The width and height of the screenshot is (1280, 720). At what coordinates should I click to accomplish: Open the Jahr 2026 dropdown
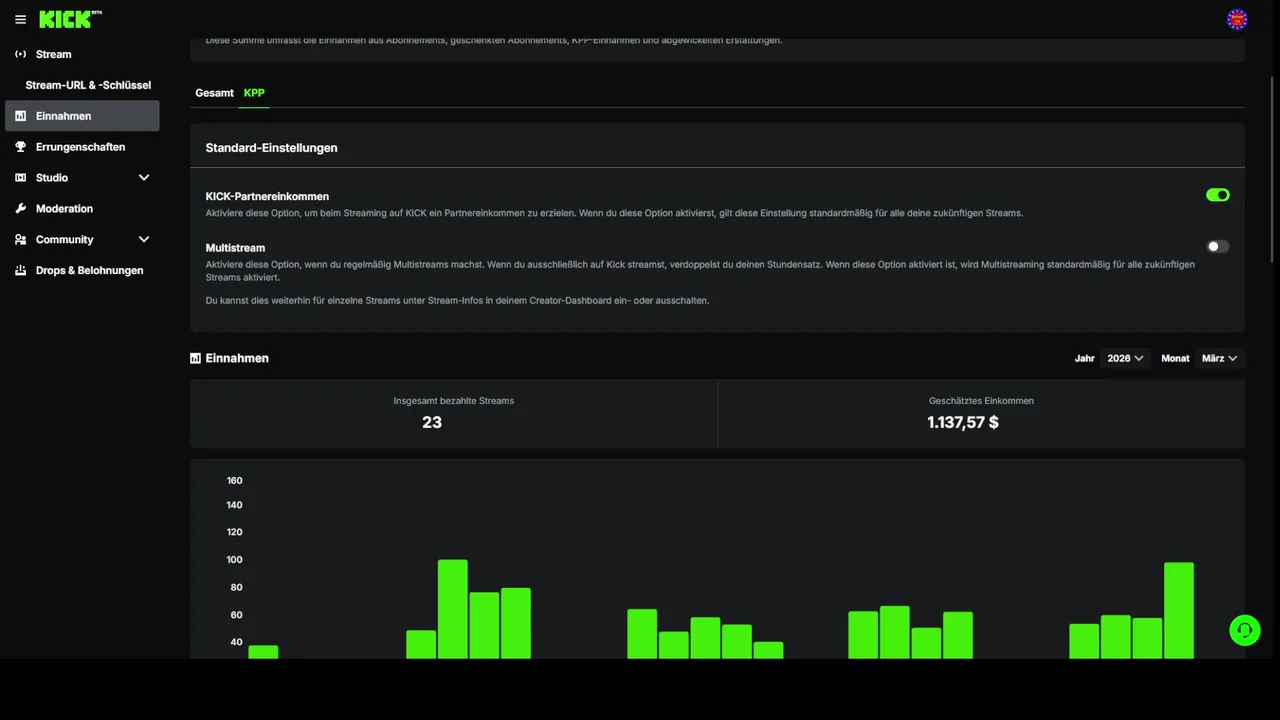point(1125,358)
